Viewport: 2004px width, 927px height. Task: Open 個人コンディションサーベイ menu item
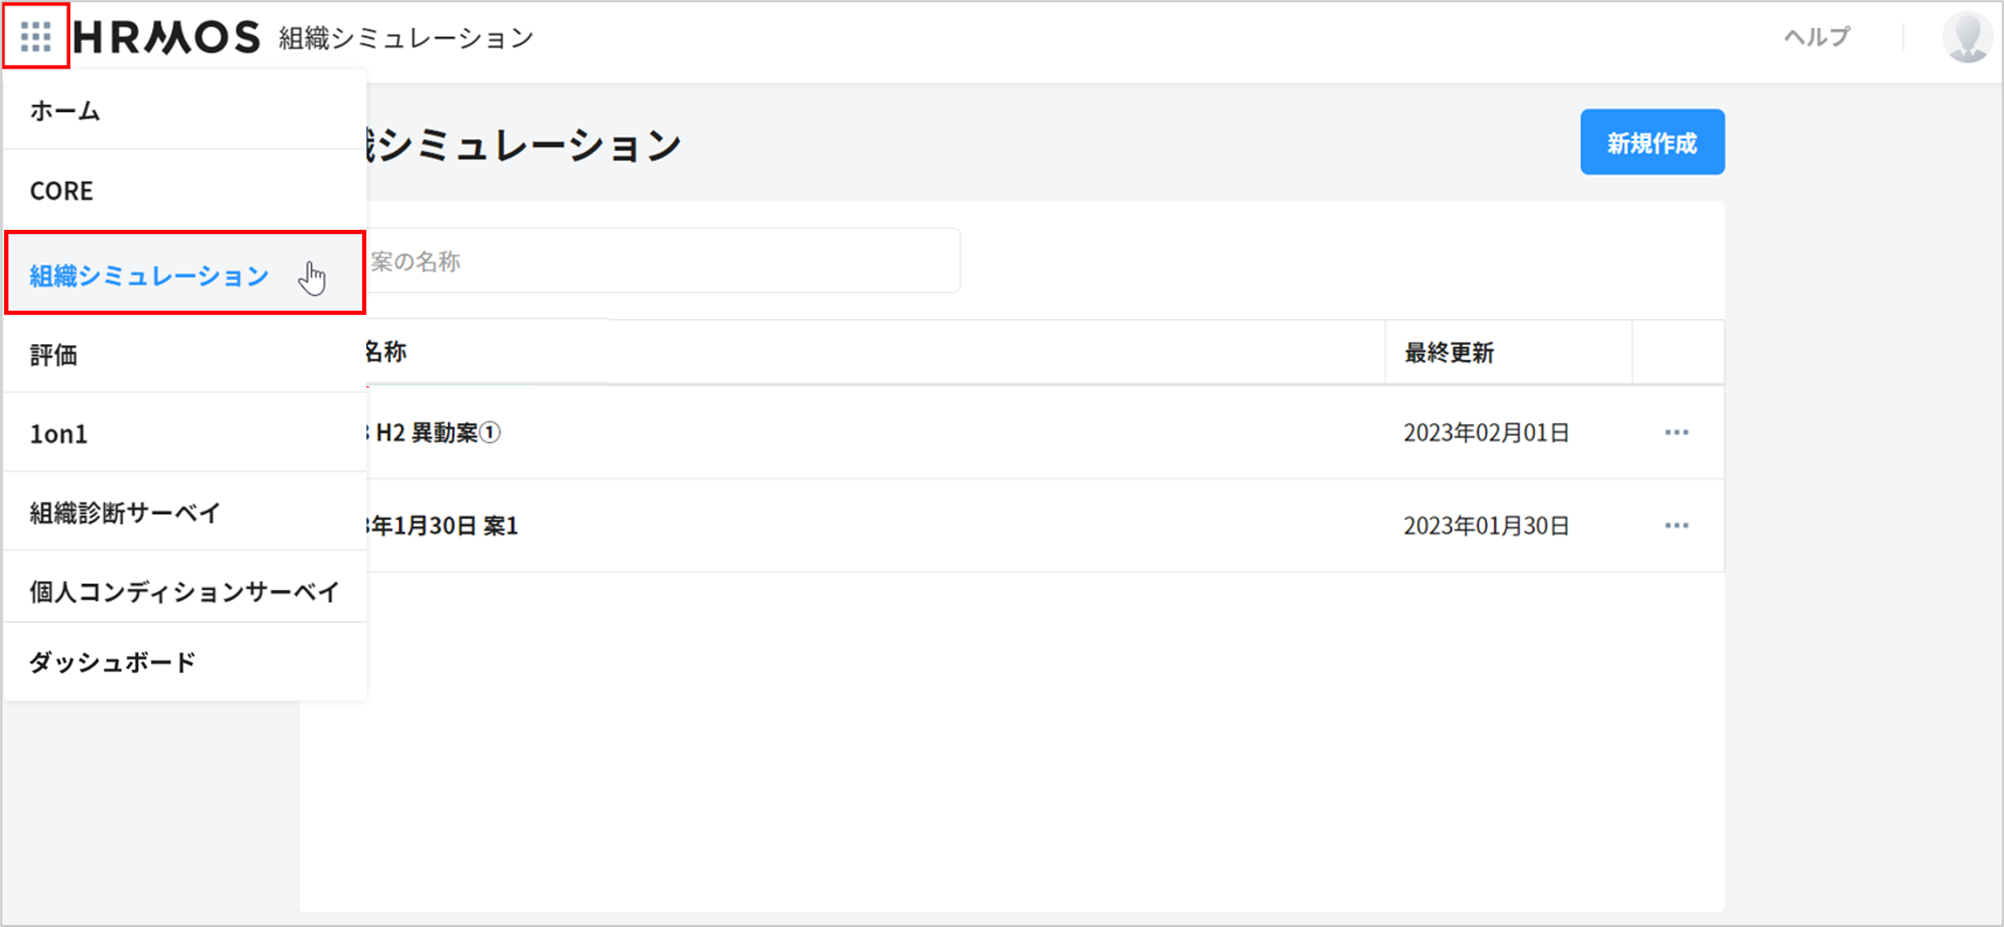[x=184, y=592]
